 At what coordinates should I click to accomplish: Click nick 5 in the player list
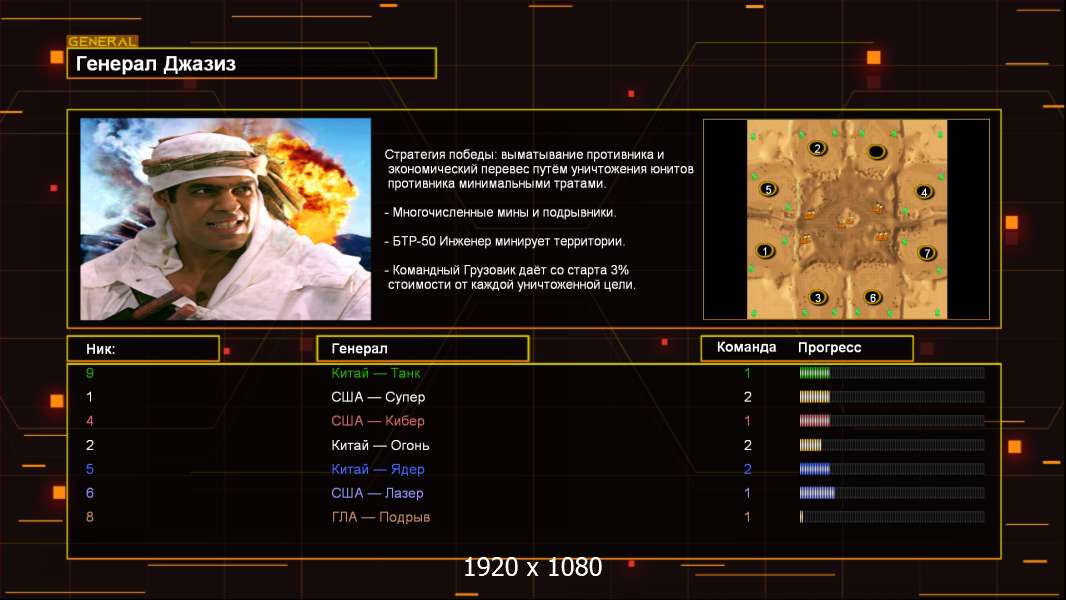click(x=90, y=469)
